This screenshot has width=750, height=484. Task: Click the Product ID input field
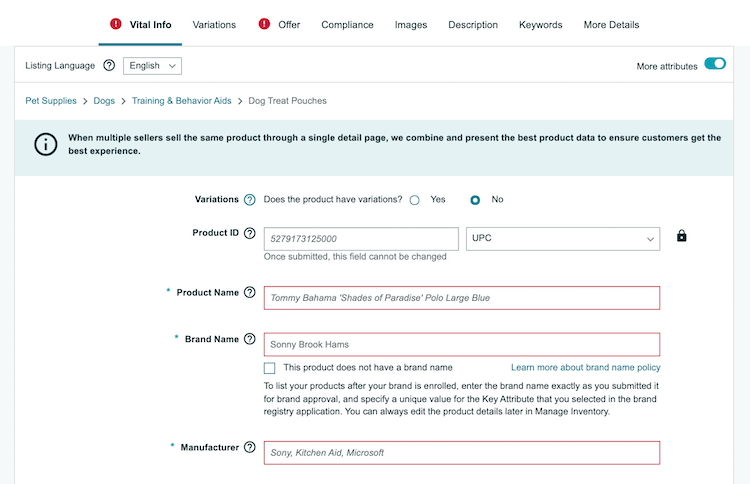coord(361,239)
